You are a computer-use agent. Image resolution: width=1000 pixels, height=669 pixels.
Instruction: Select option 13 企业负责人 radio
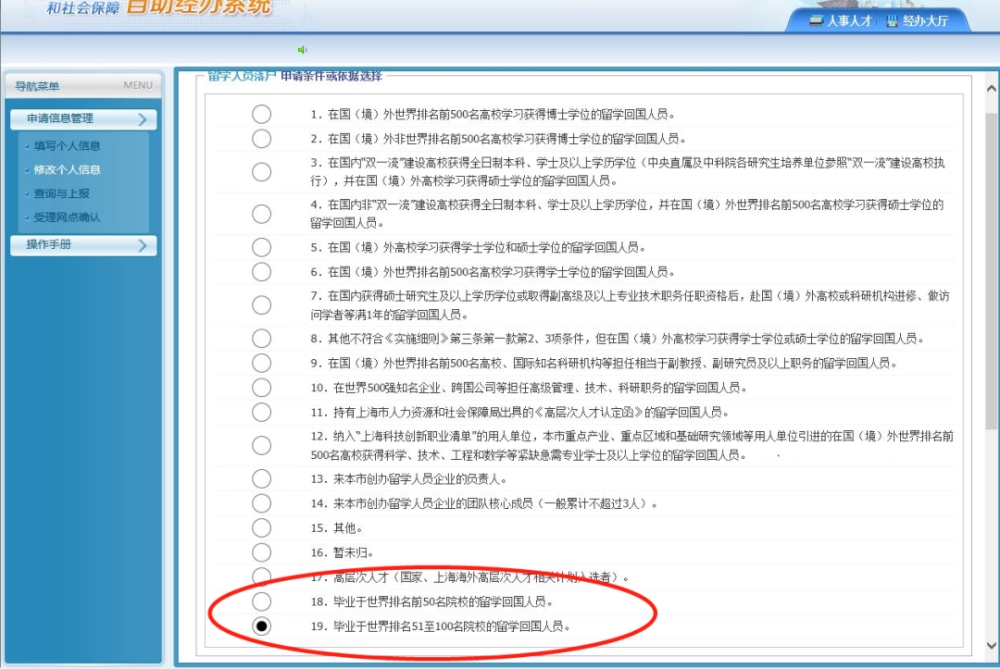point(261,478)
